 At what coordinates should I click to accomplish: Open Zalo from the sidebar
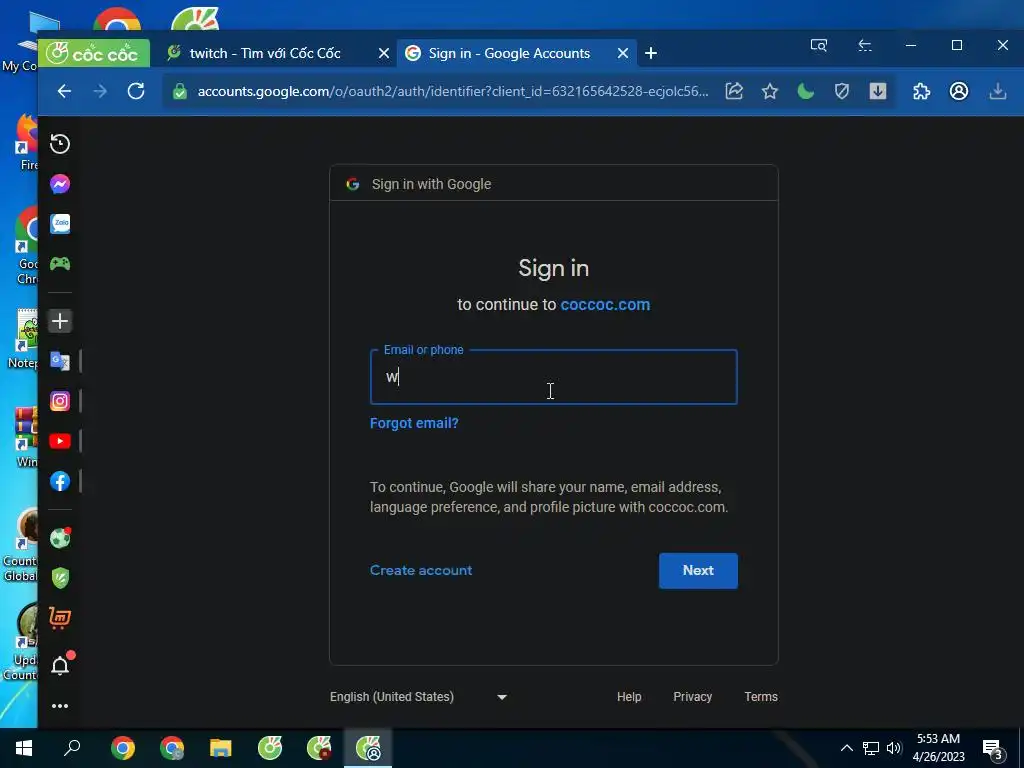pyautogui.click(x=60, y=224)
